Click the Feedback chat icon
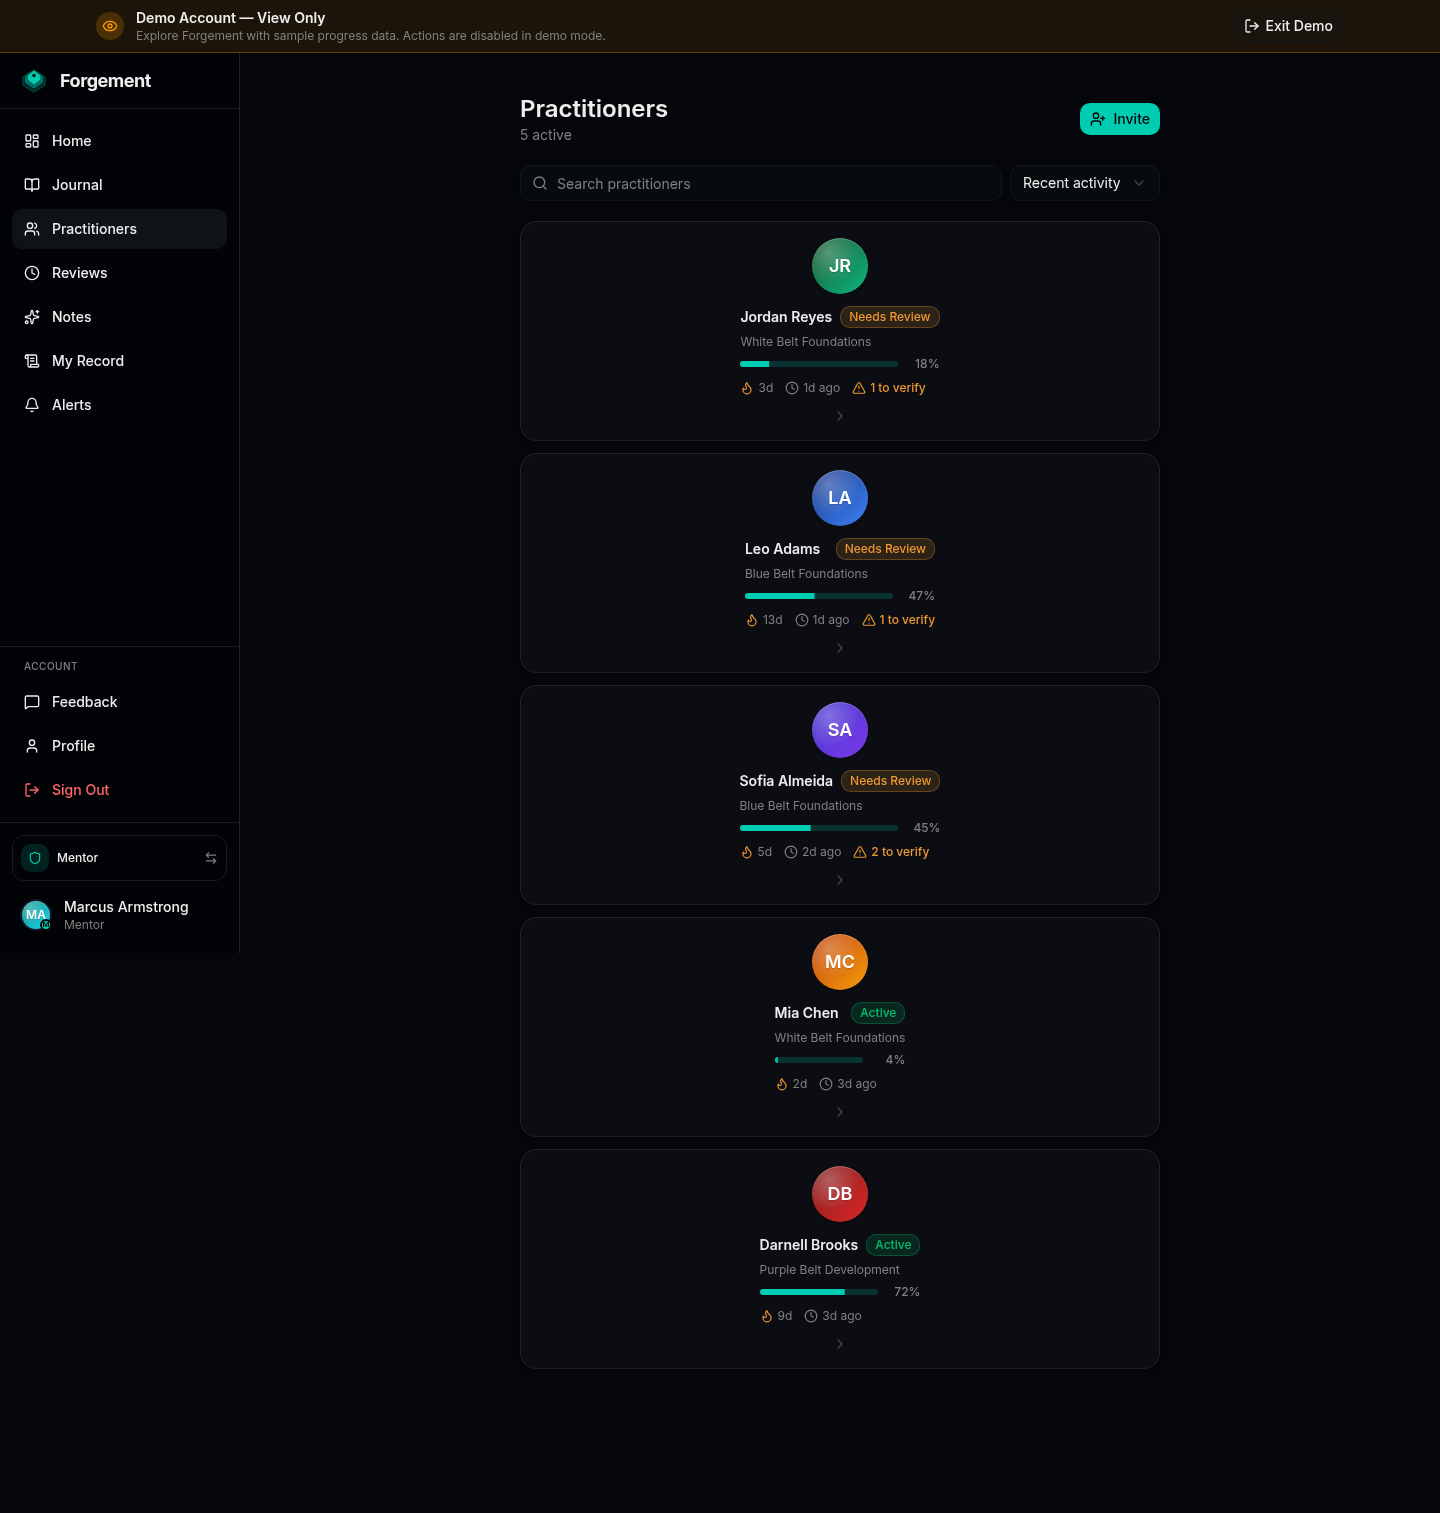 tap(32, 702)
